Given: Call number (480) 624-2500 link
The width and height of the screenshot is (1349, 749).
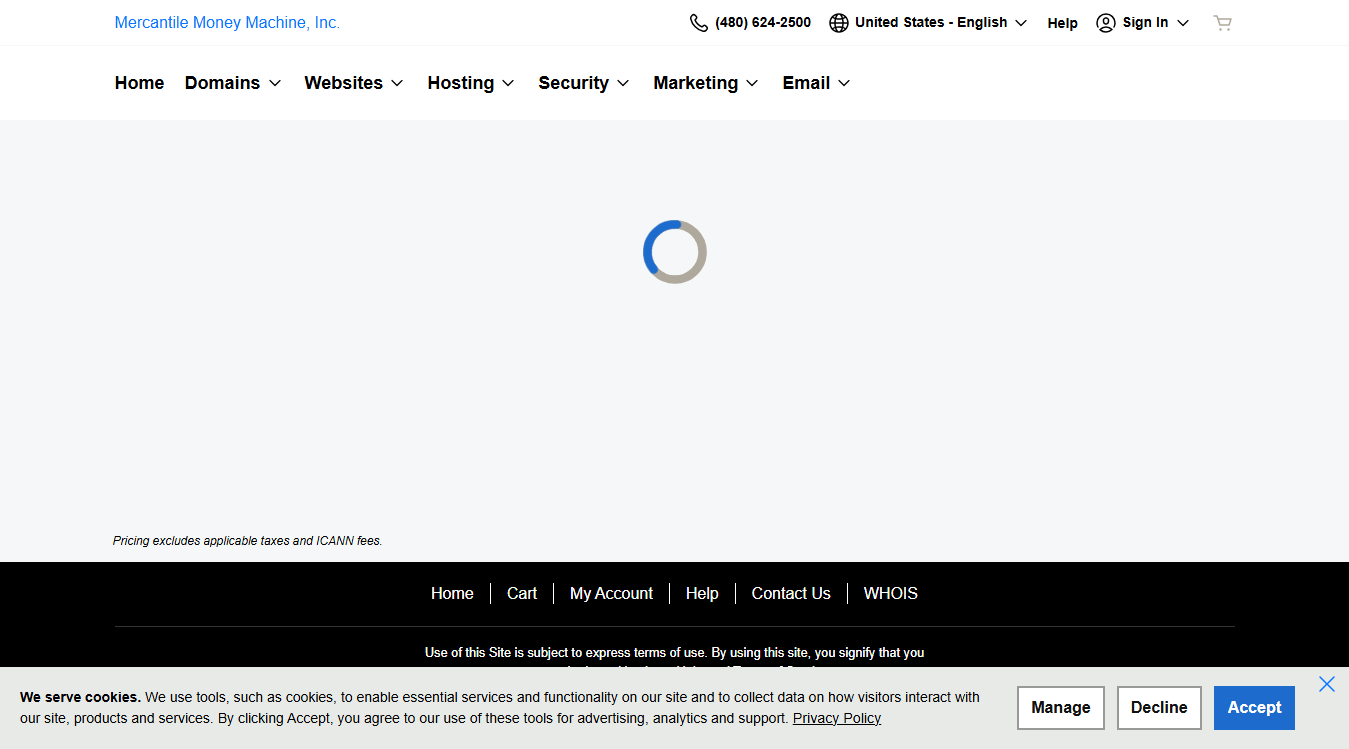Looking at the screenshot, I should click(763, 23).
